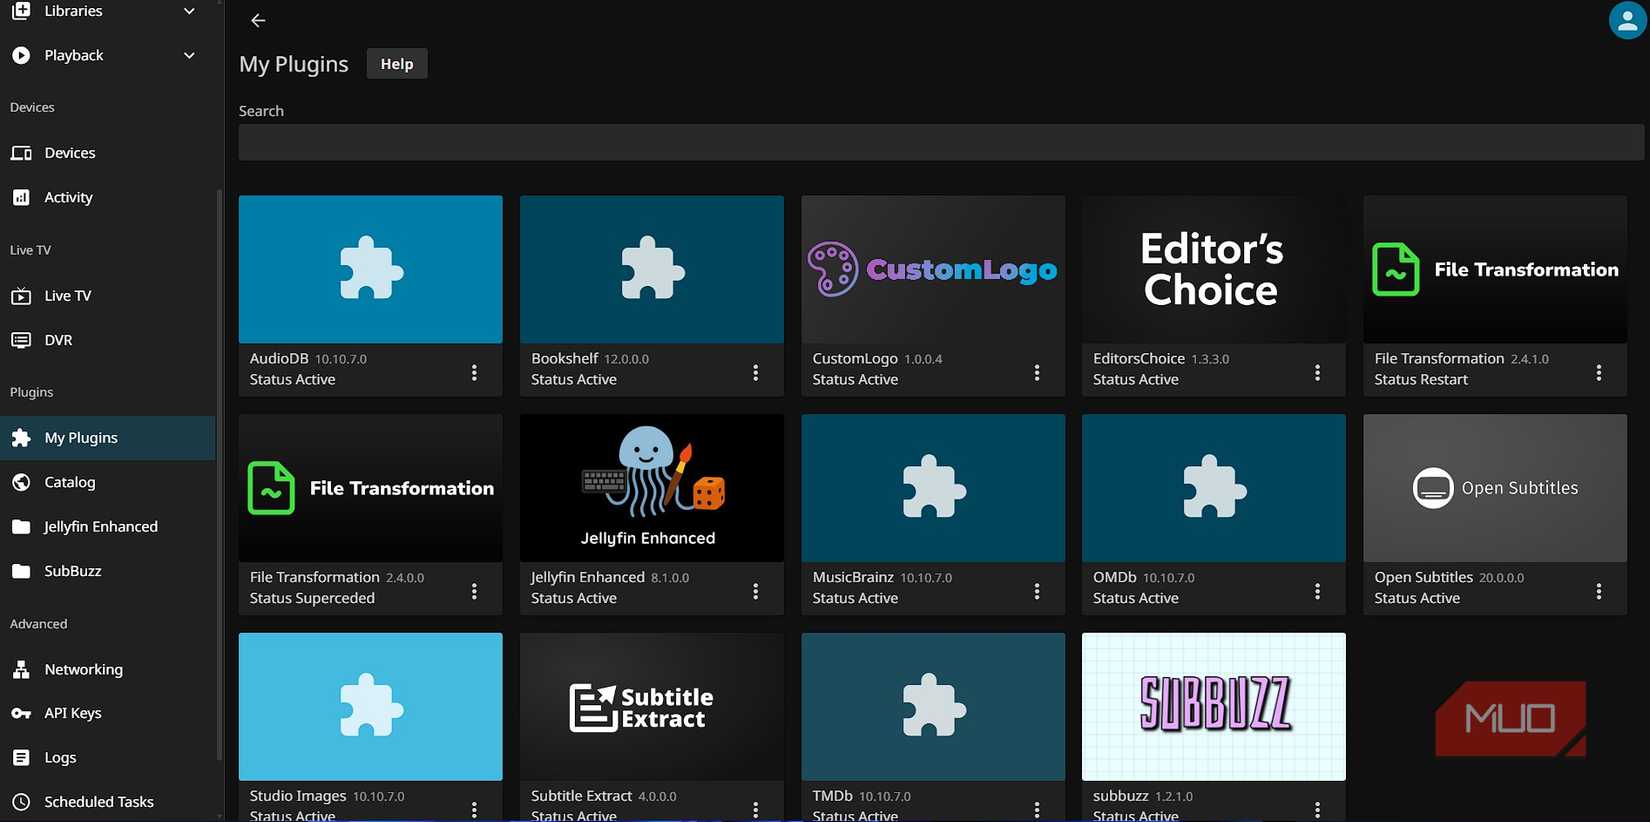Expand the Playback section chevron
This screenshot has height=822, width=1650.
tap(189, 55)
